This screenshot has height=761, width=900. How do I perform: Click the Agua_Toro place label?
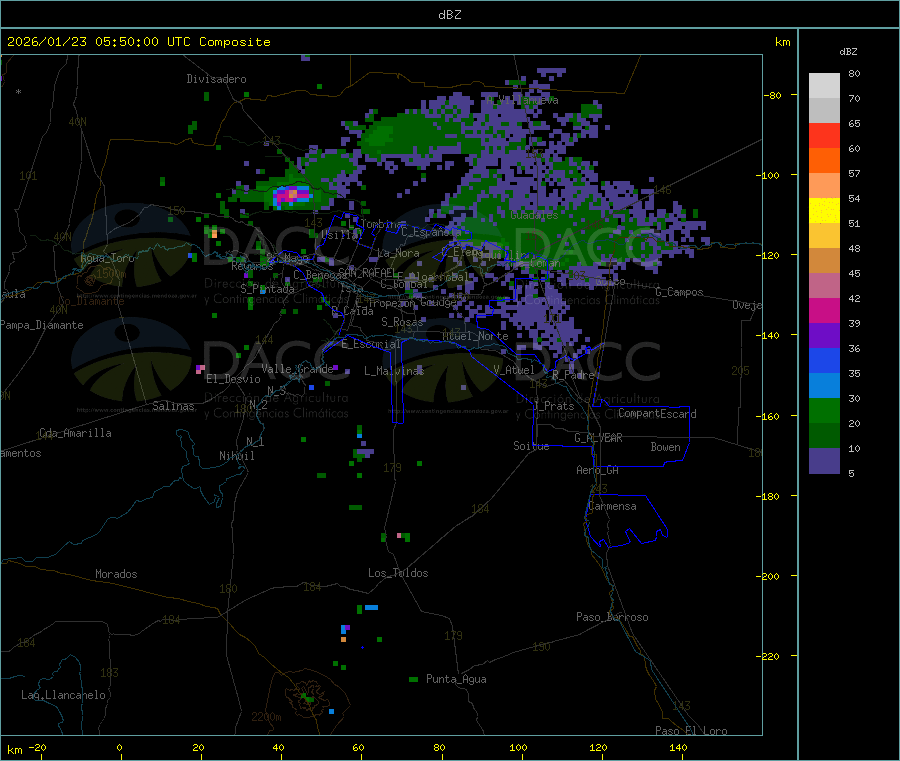tap(107, 258)
